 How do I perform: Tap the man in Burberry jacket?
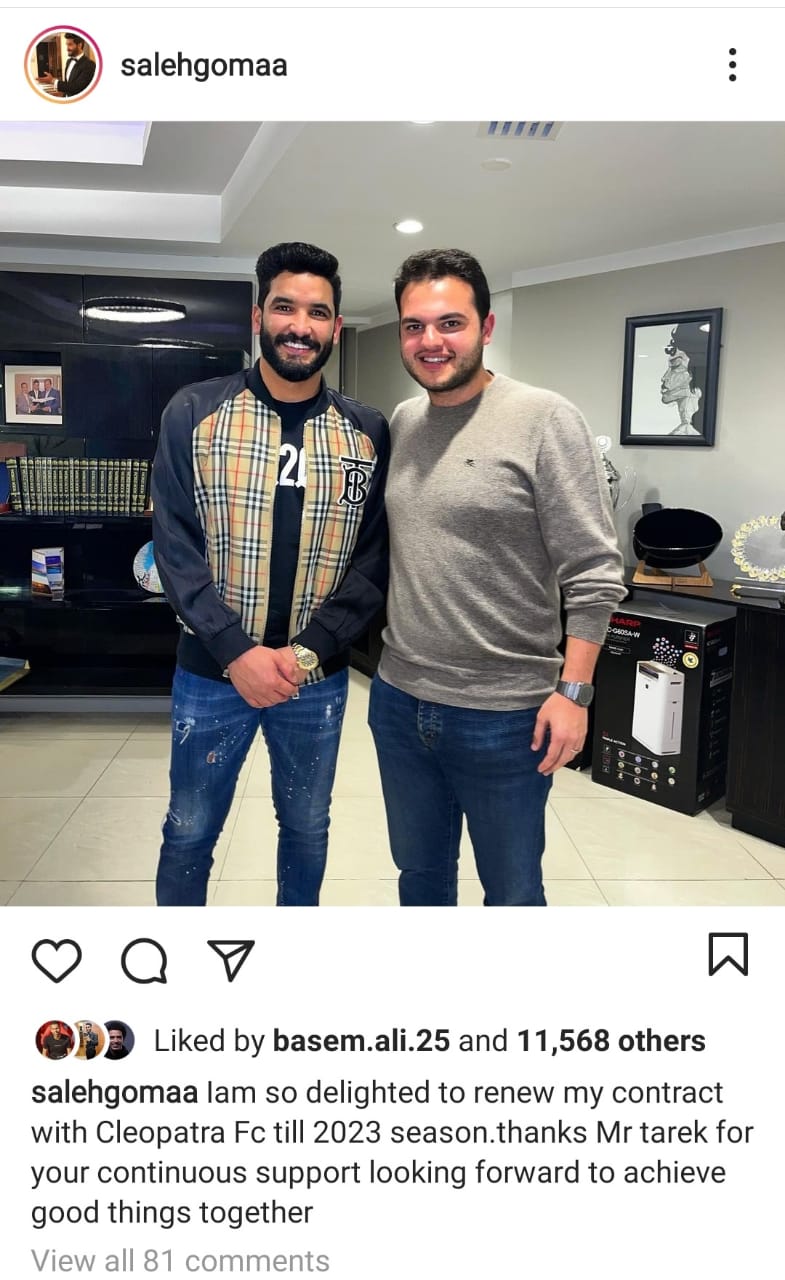coord(268,570)
